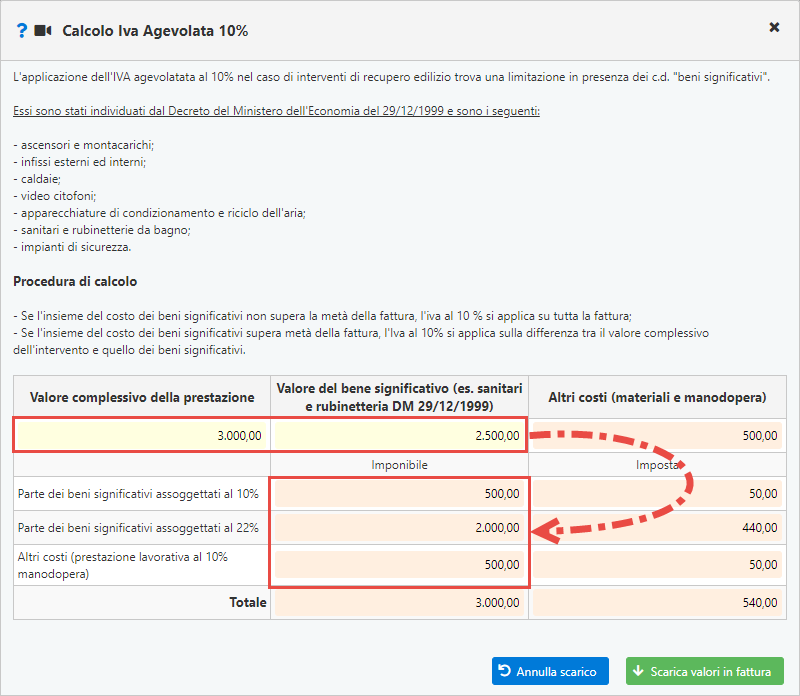800x696 pixels.
Task: Click '- ascensori e montacarichi;' list line
Action: point(84,145)
